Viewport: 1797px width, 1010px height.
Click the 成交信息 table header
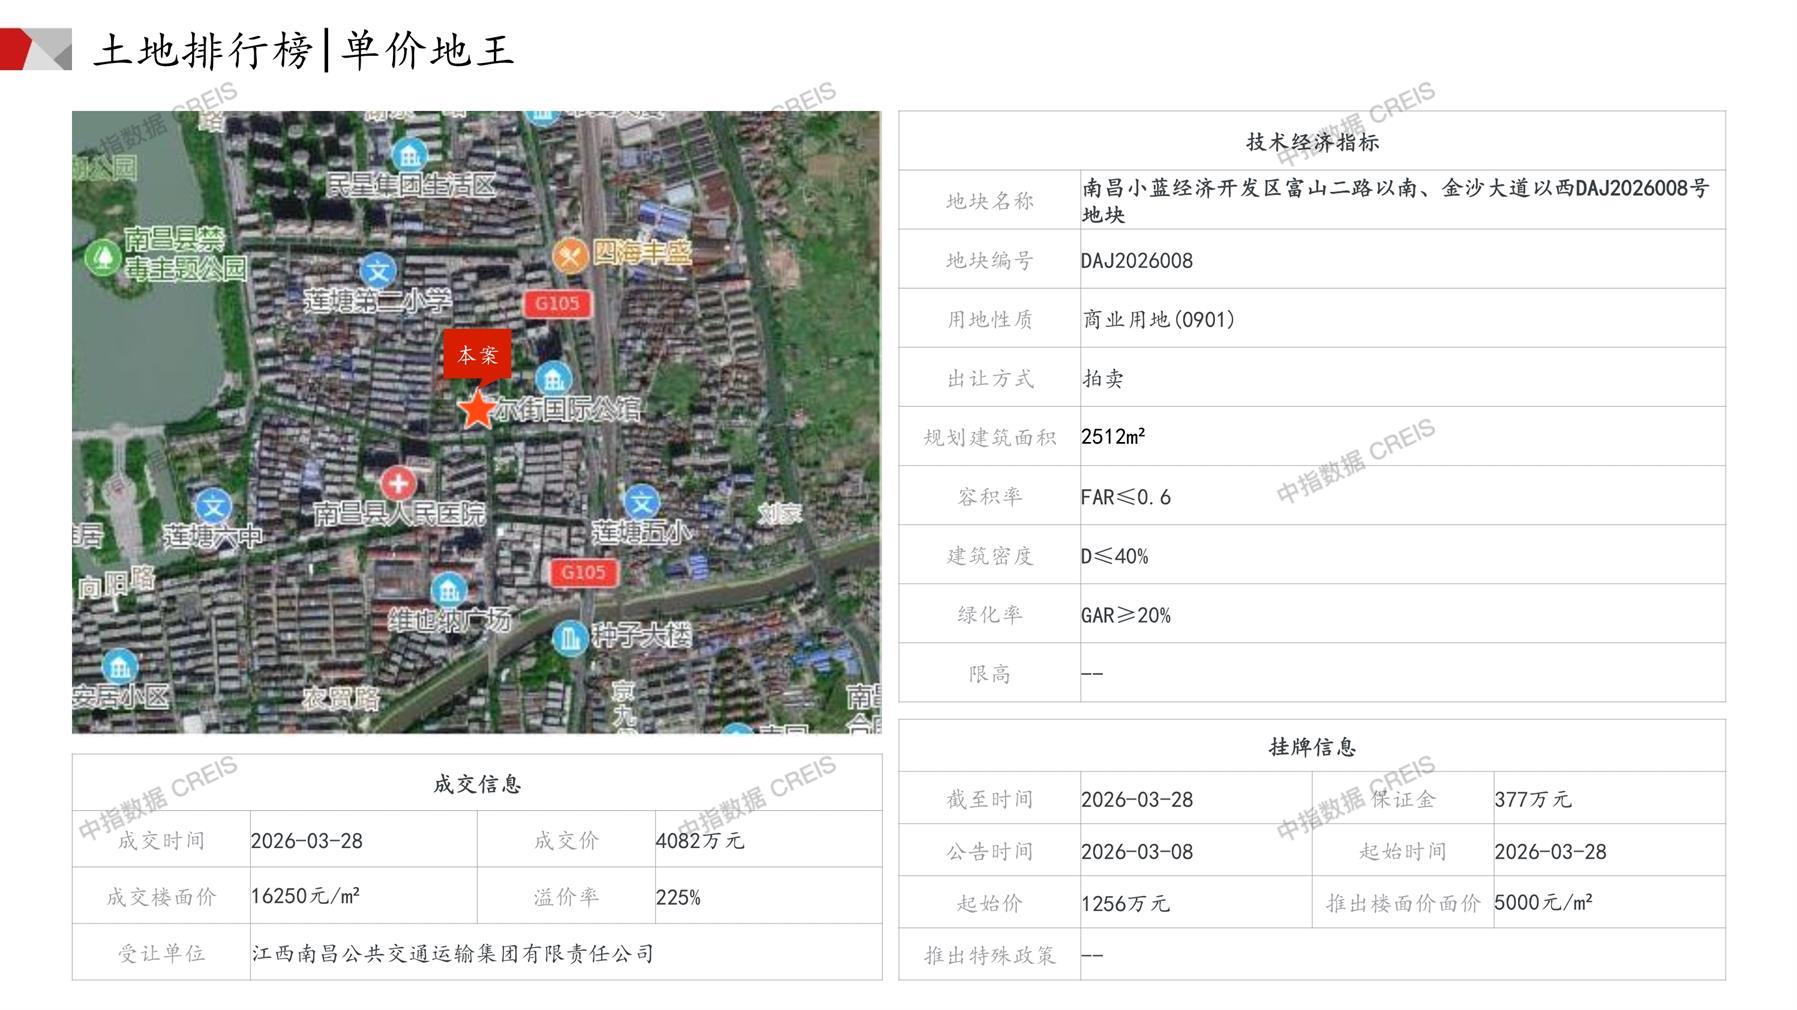(477, 784)
